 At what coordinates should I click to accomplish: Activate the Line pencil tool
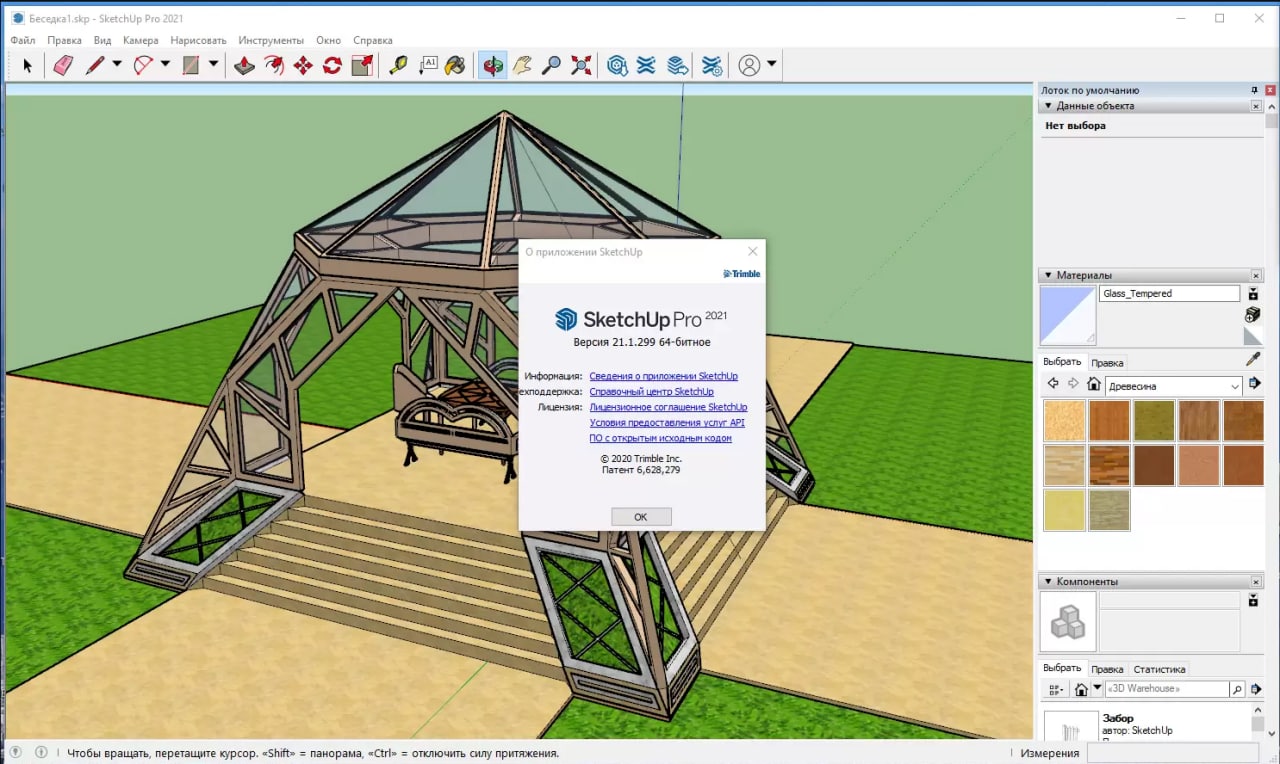click(95, 66)
